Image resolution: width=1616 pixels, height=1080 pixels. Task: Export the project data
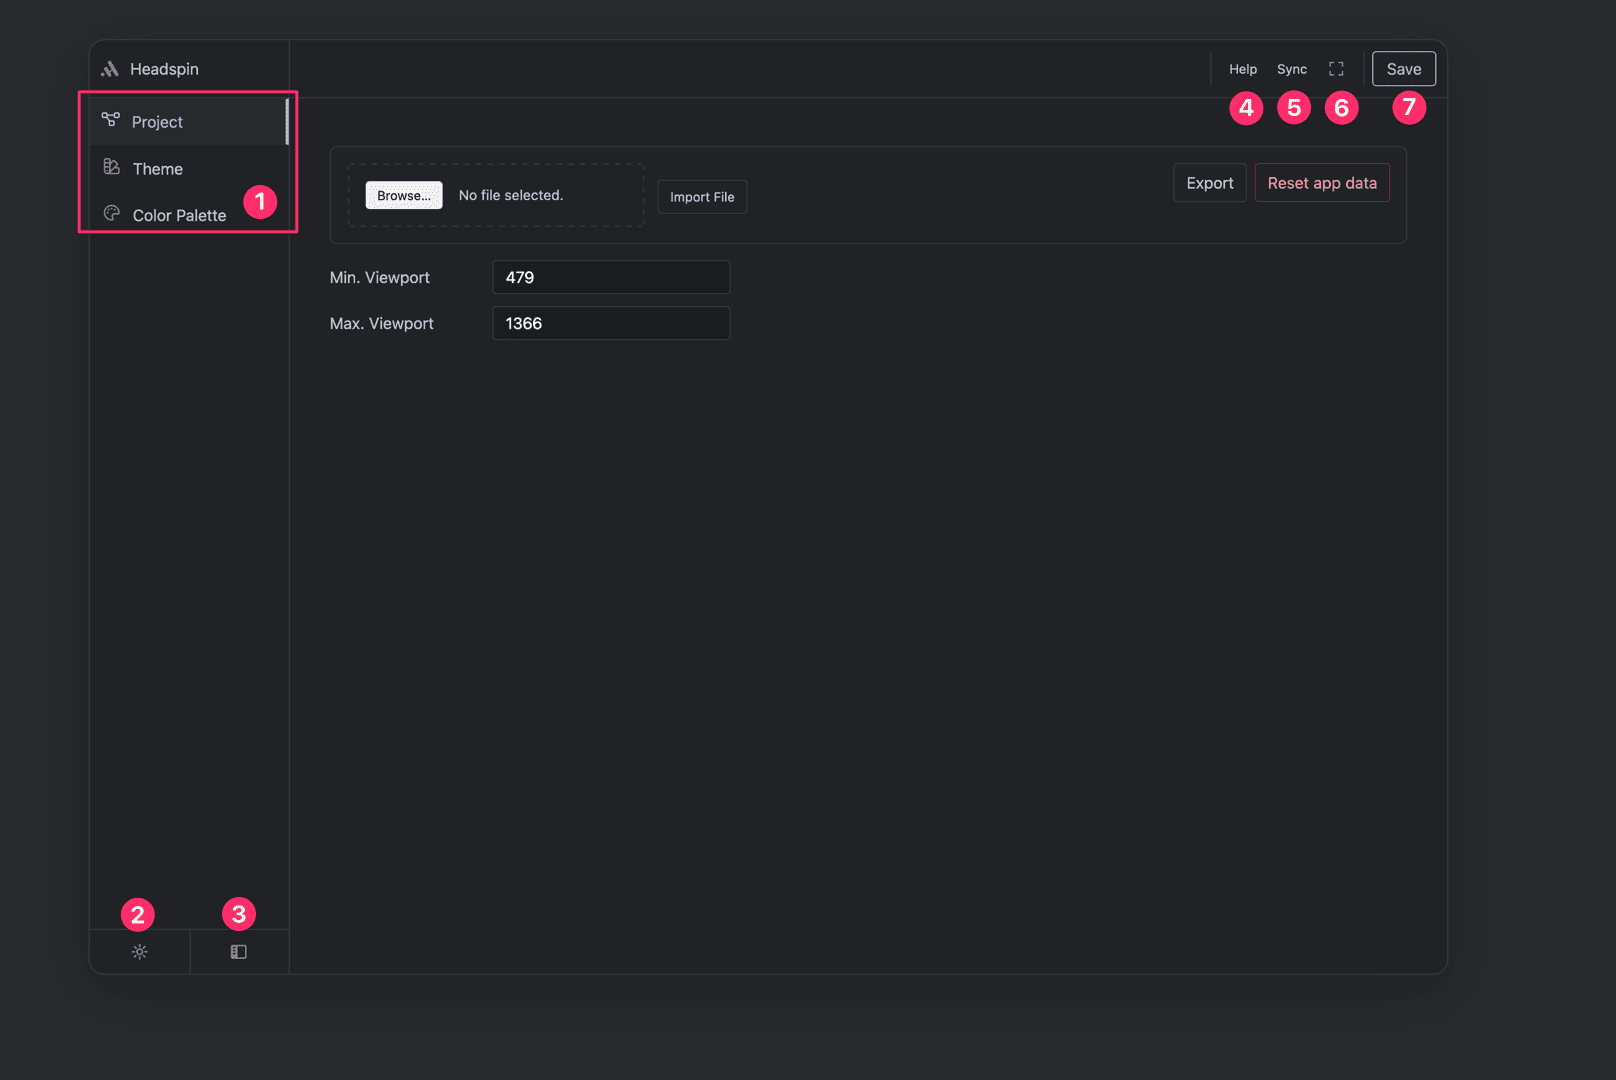(1209, 182)
